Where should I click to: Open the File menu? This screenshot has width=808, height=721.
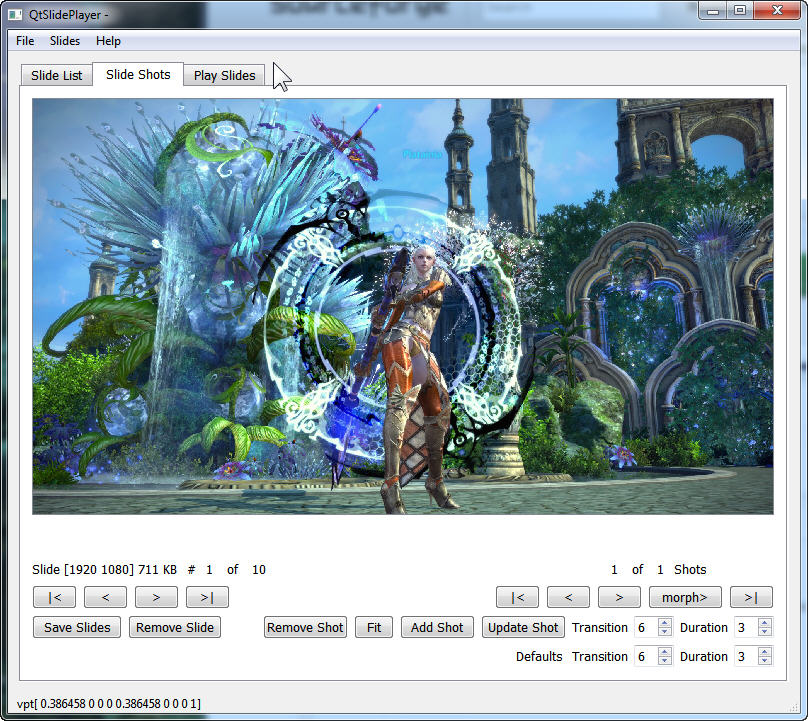25,41
